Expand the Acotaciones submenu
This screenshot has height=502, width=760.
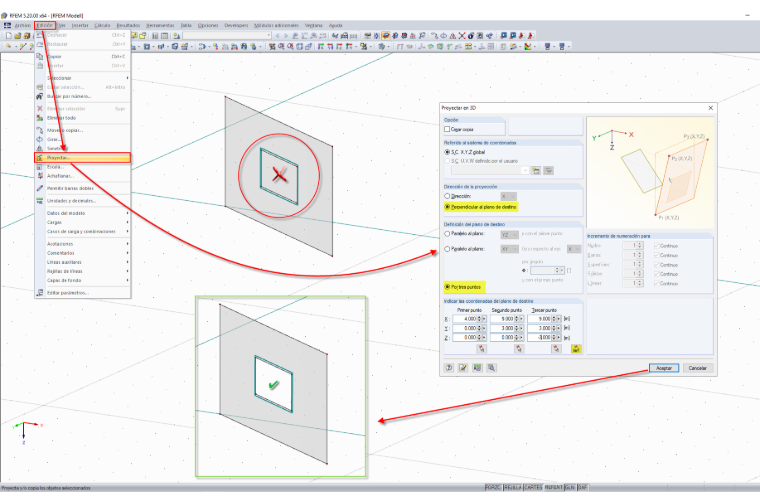(x=82, y=244)
